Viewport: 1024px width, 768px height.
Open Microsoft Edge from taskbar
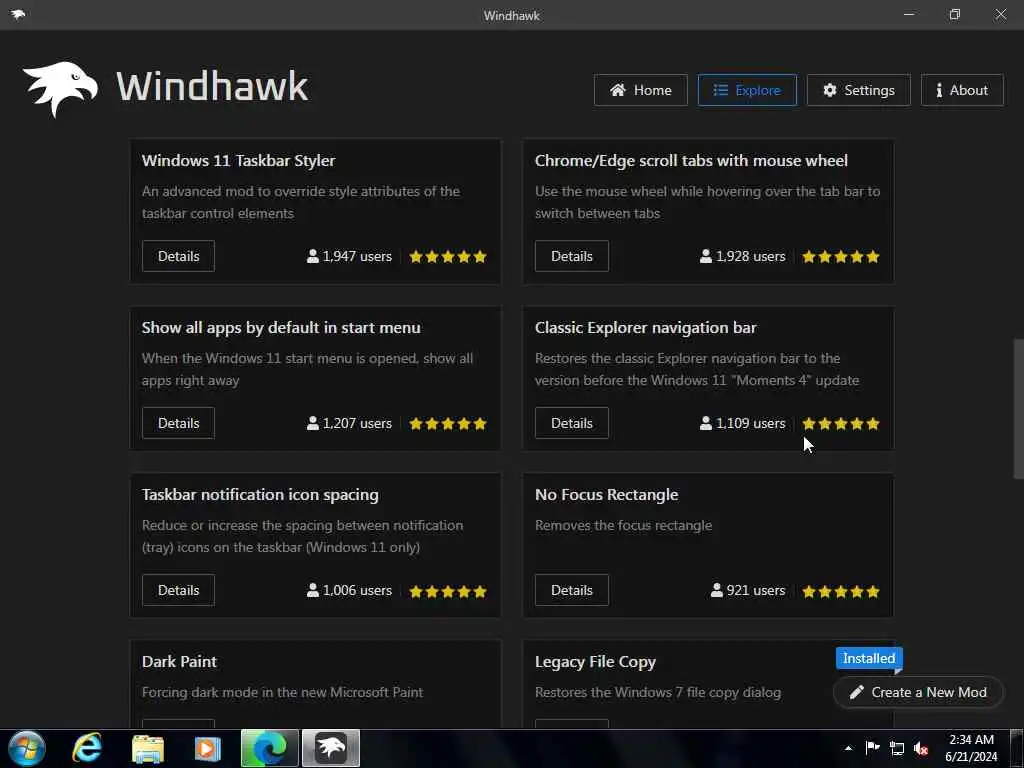tap(270, 748)
